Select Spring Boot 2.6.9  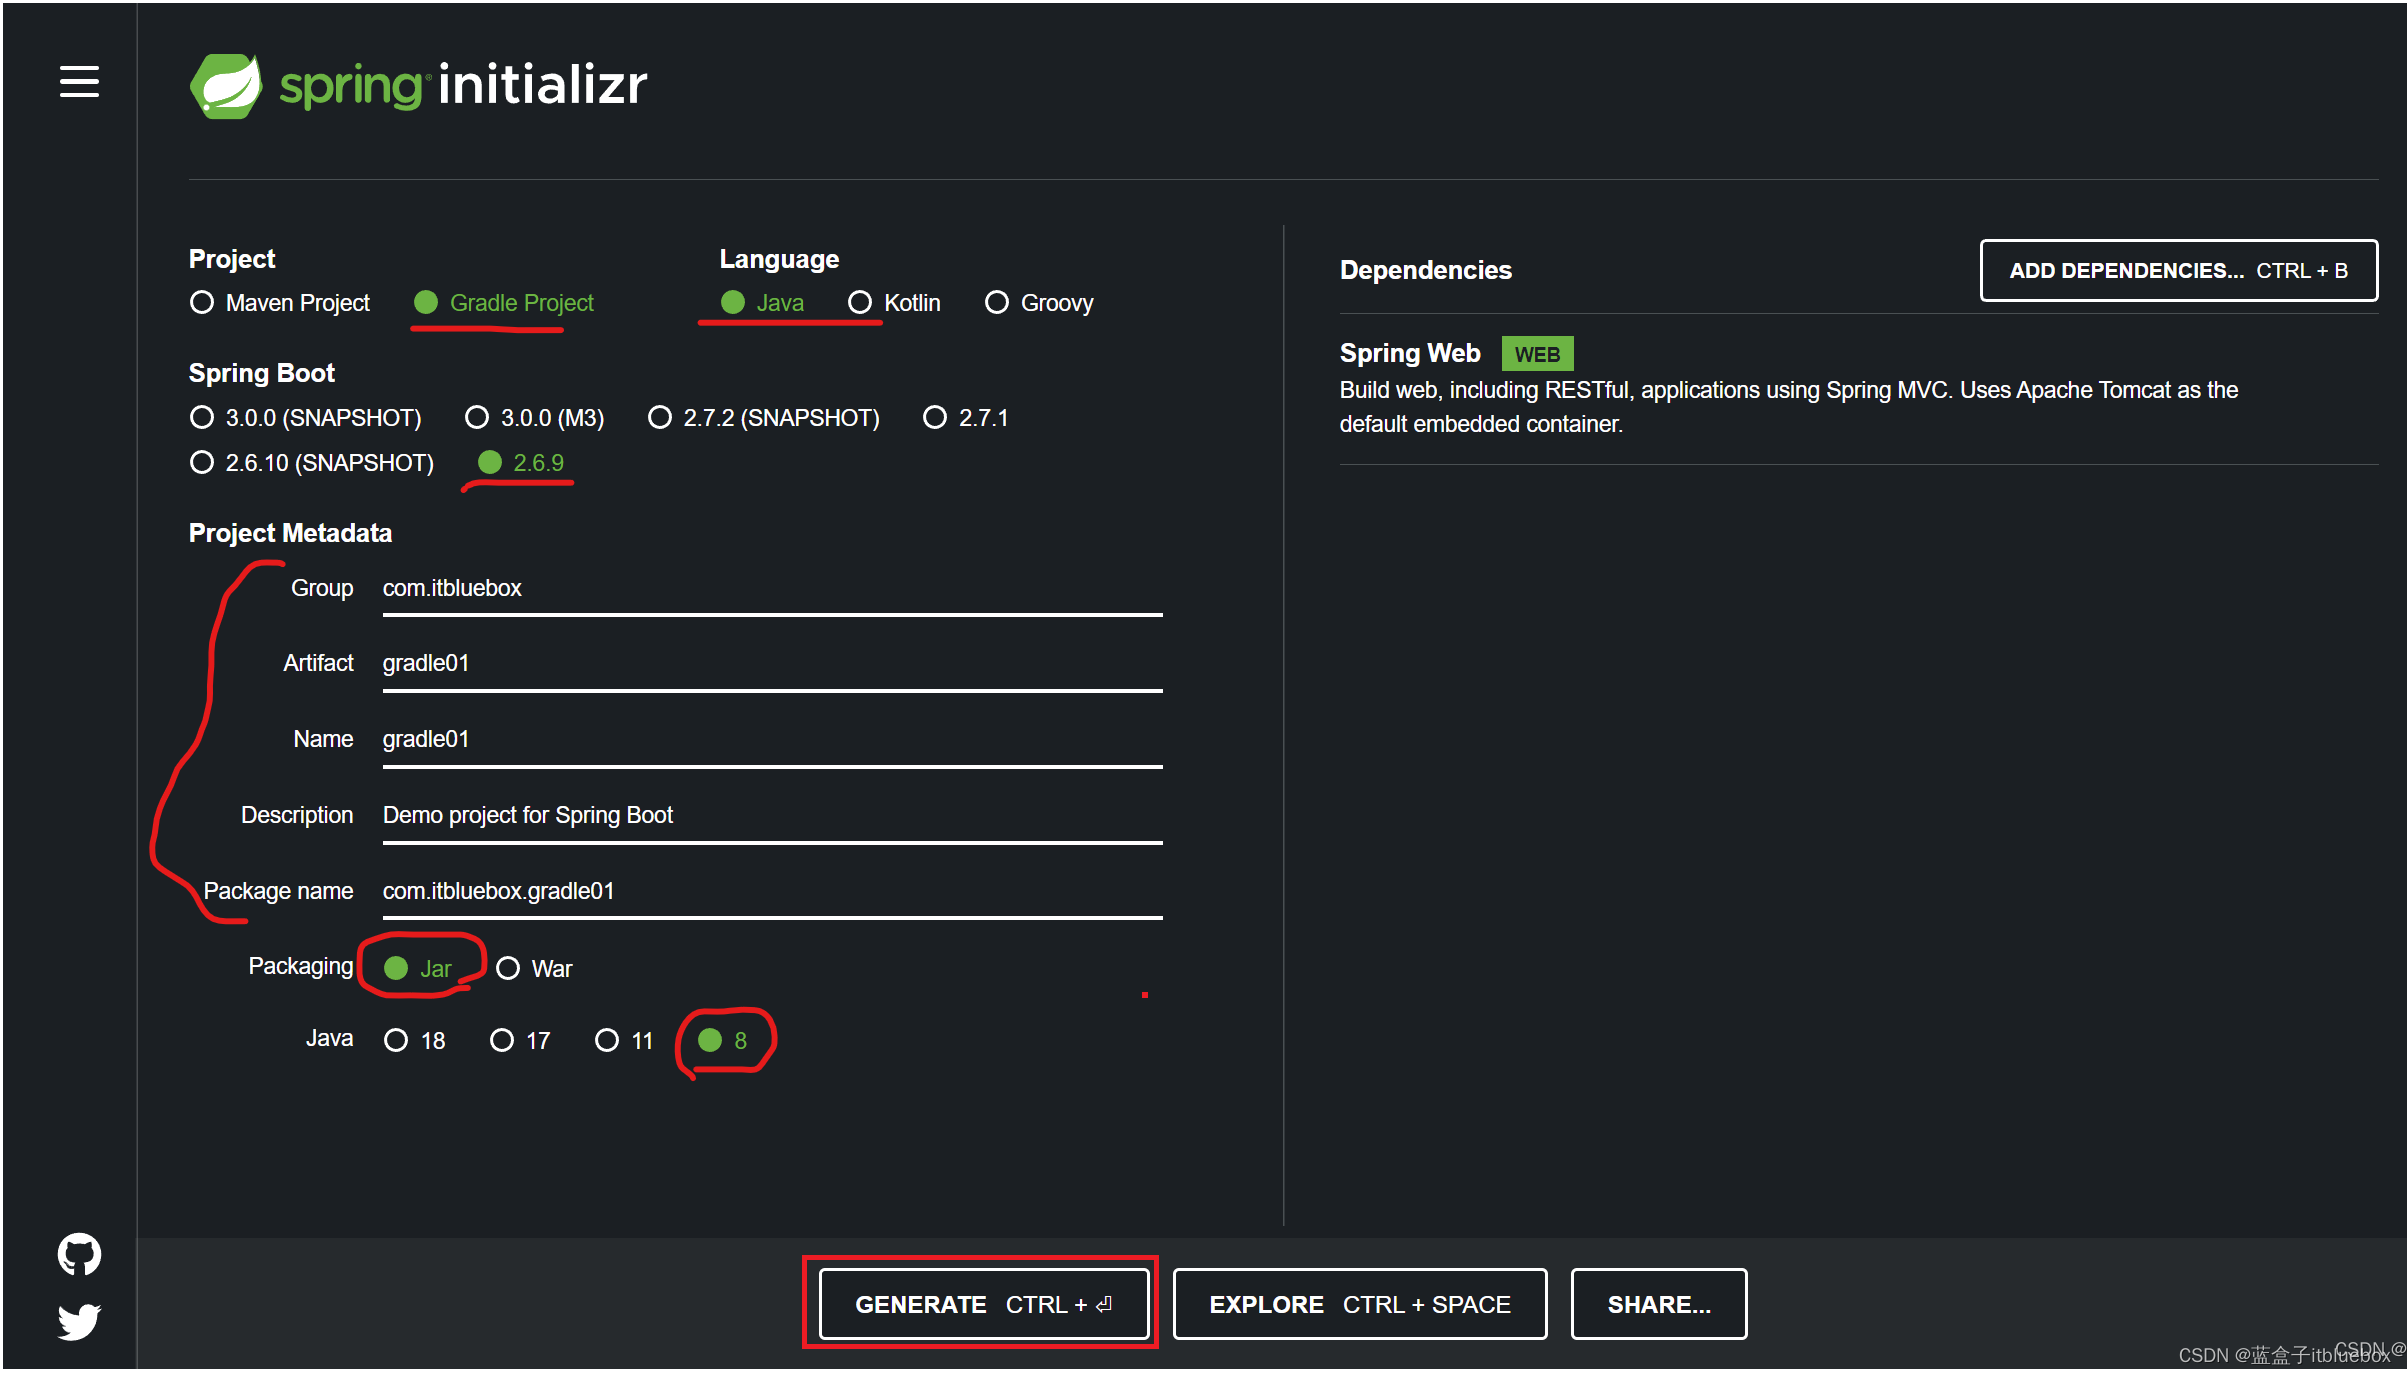tap(521, 463)
